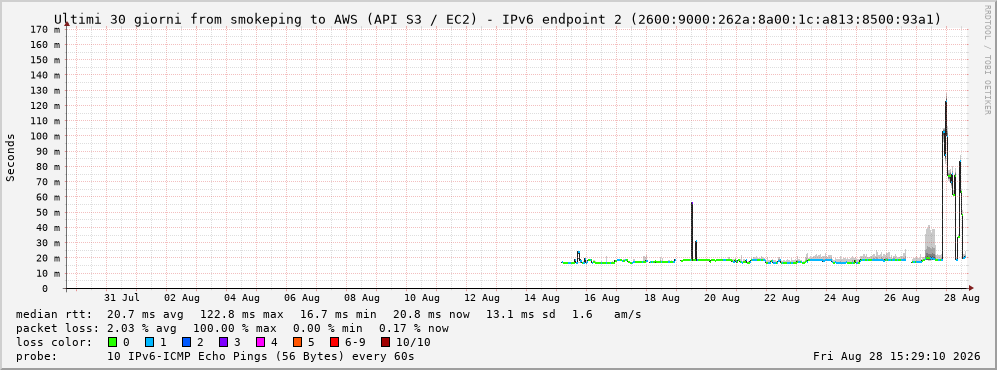Click the dark red 10/10 loss swatch

[x=385, y=342]
